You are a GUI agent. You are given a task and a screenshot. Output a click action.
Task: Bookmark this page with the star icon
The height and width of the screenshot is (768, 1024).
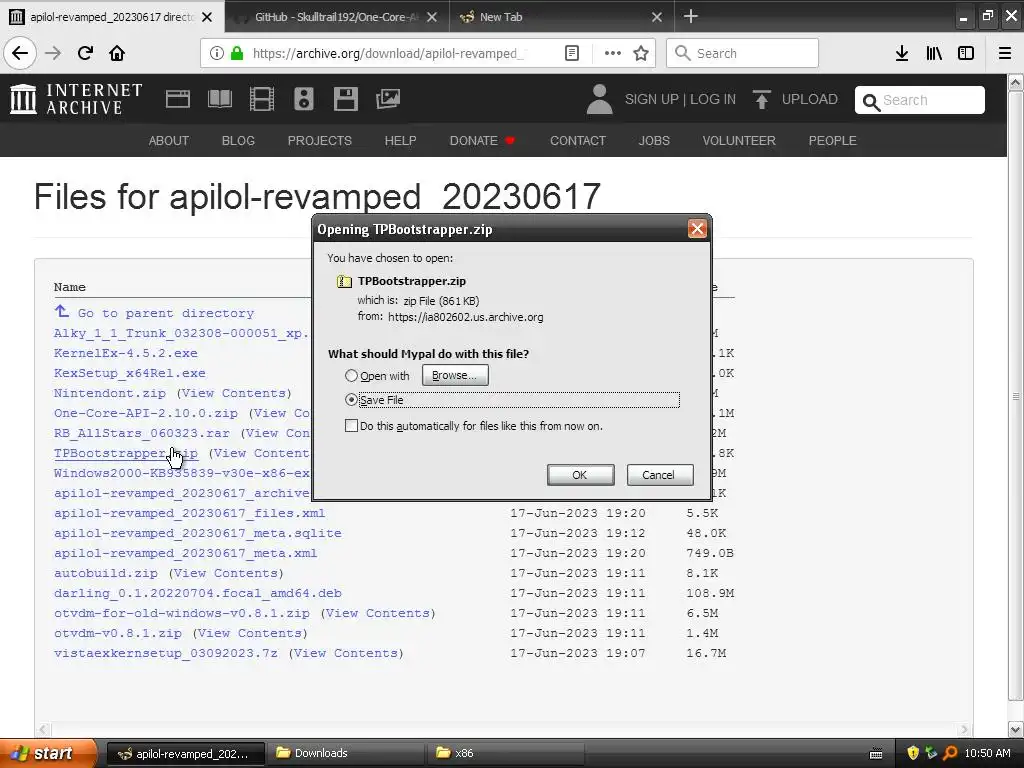pos(641,53)
